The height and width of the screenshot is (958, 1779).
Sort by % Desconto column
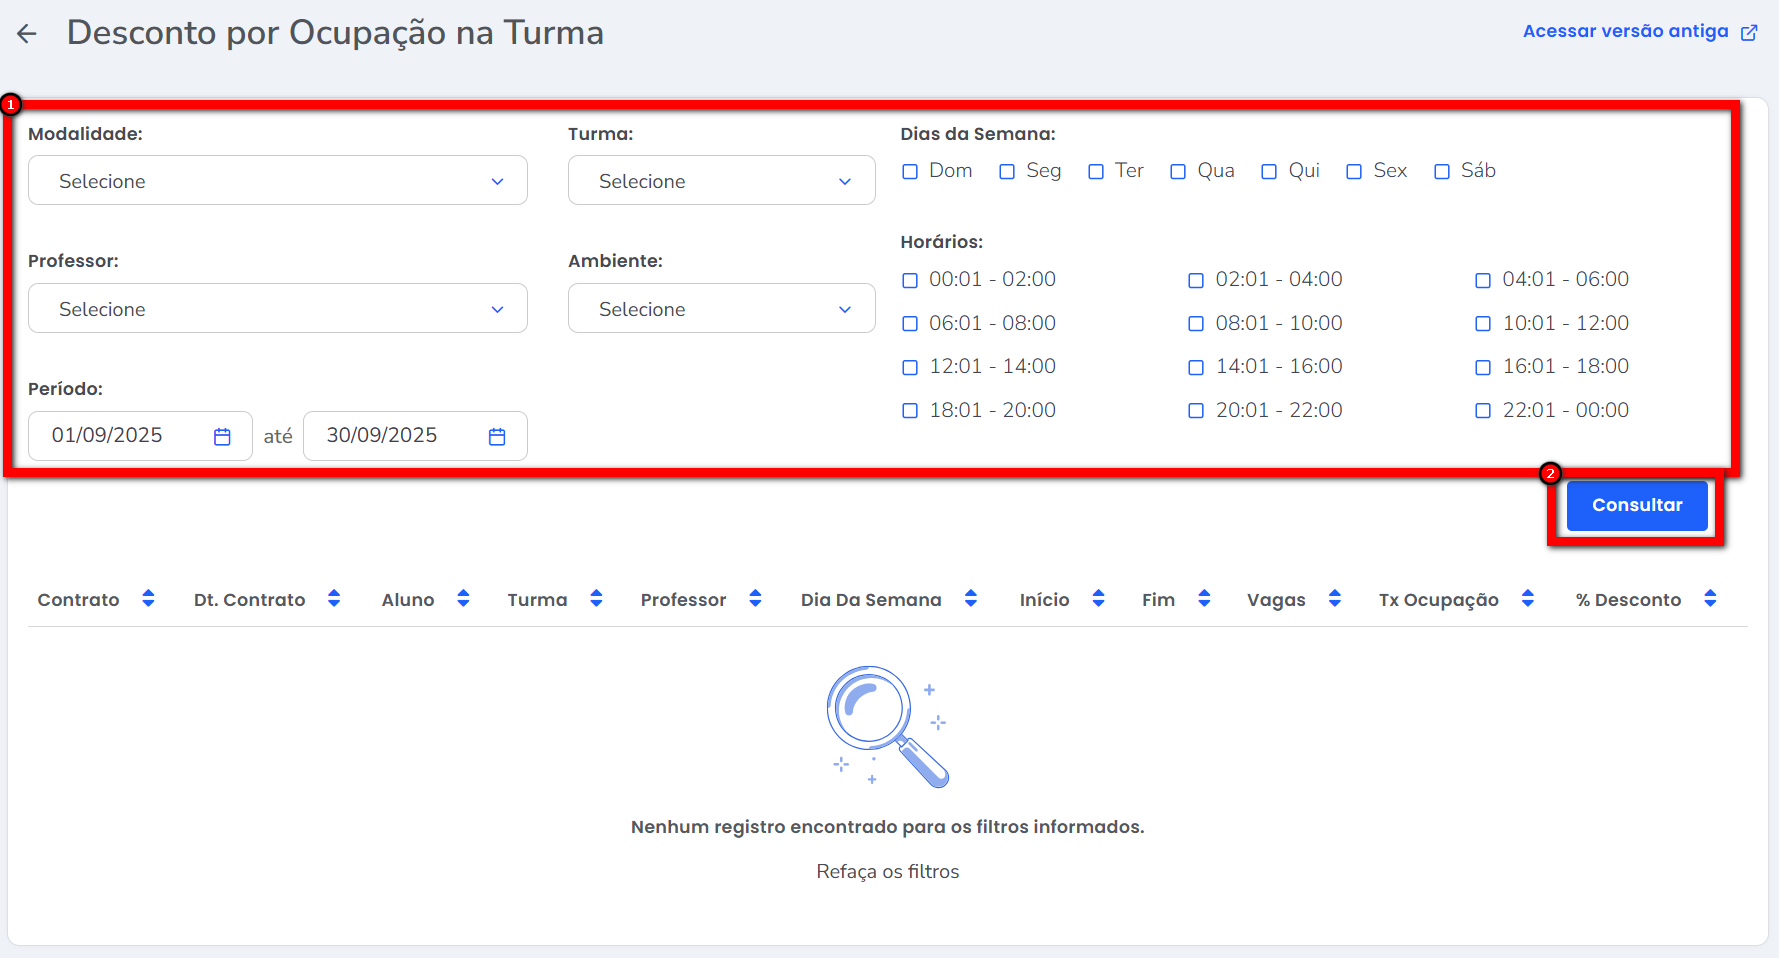point(1710,599)
